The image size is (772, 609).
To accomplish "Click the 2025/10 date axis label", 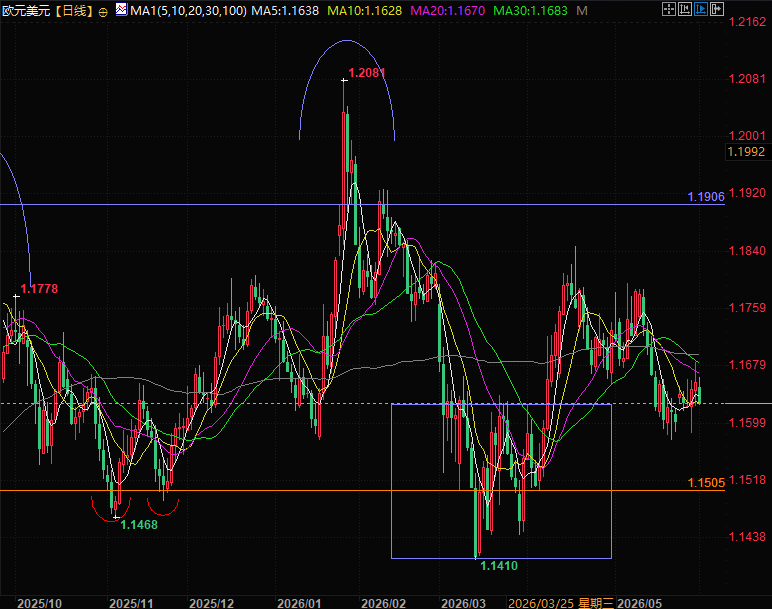I will pos(39,603).
